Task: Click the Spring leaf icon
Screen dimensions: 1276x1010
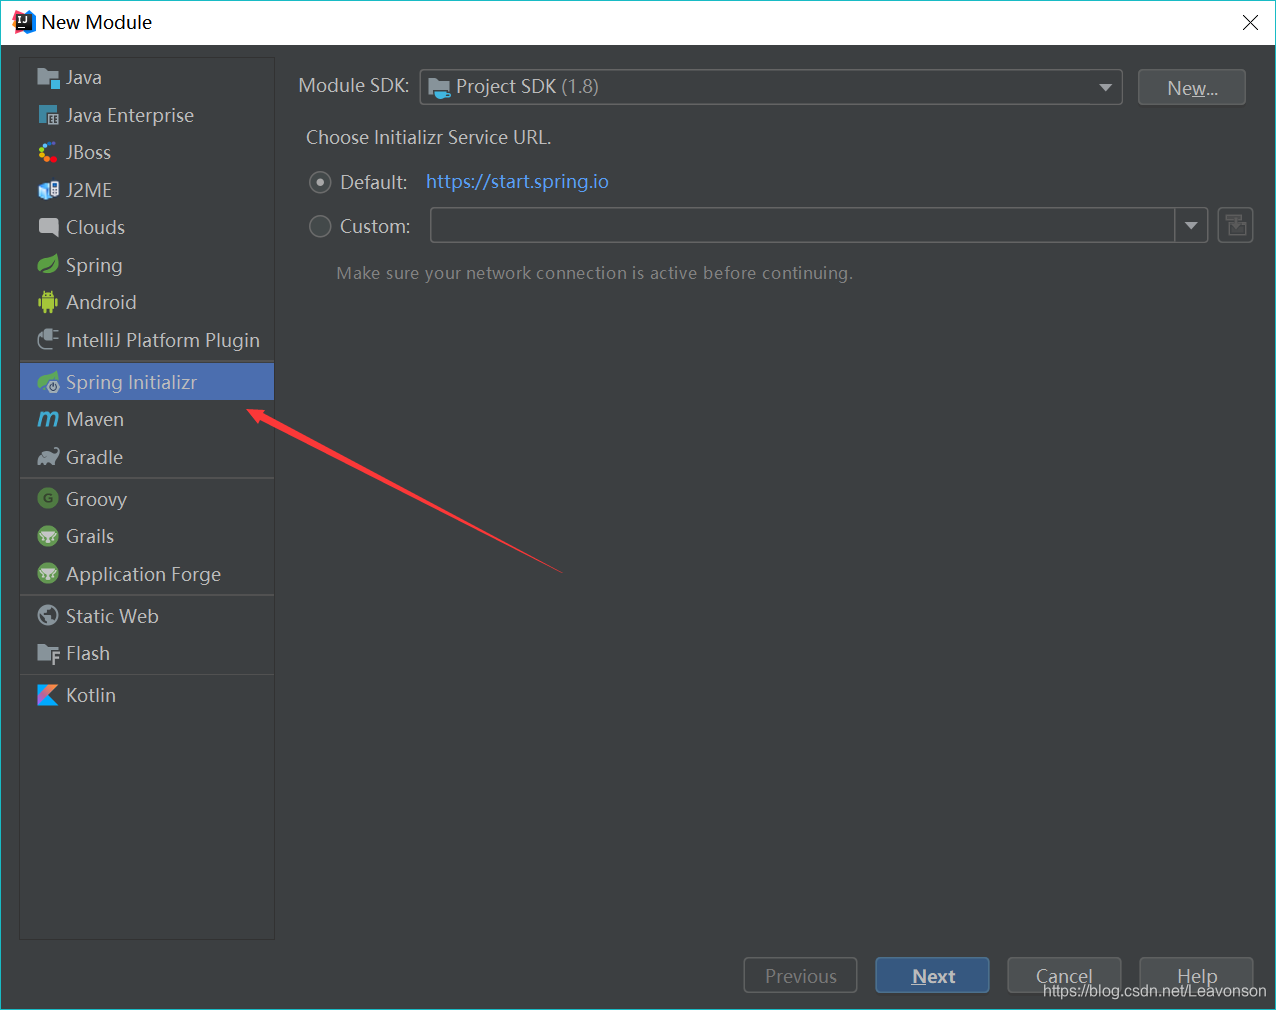Action: [48, 265]
